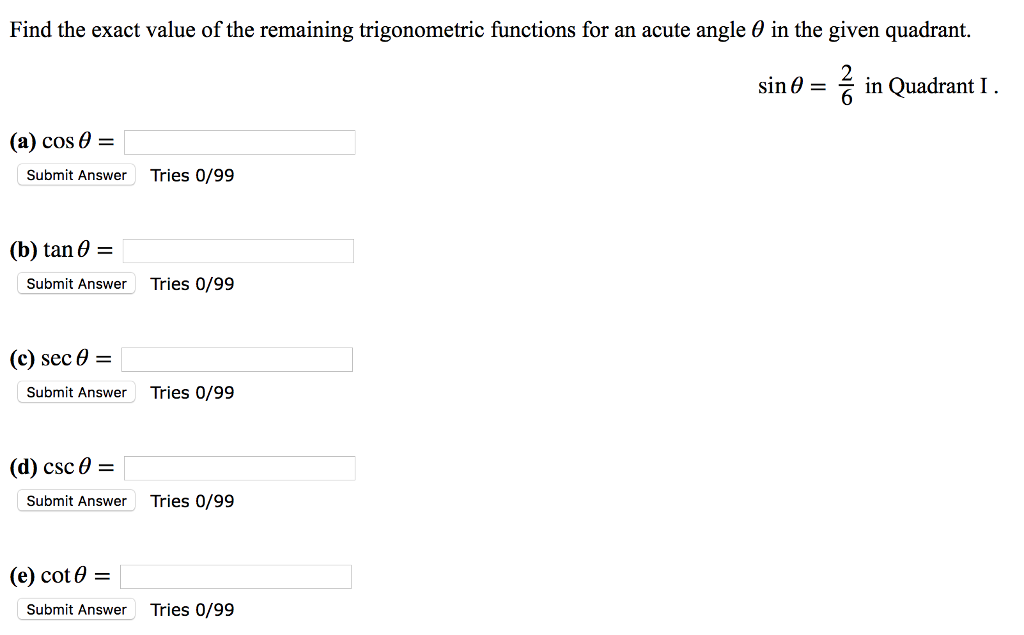1024x635 pixels.
Task: Click the (d) csc θ label
Action: [x=58, y=467]
